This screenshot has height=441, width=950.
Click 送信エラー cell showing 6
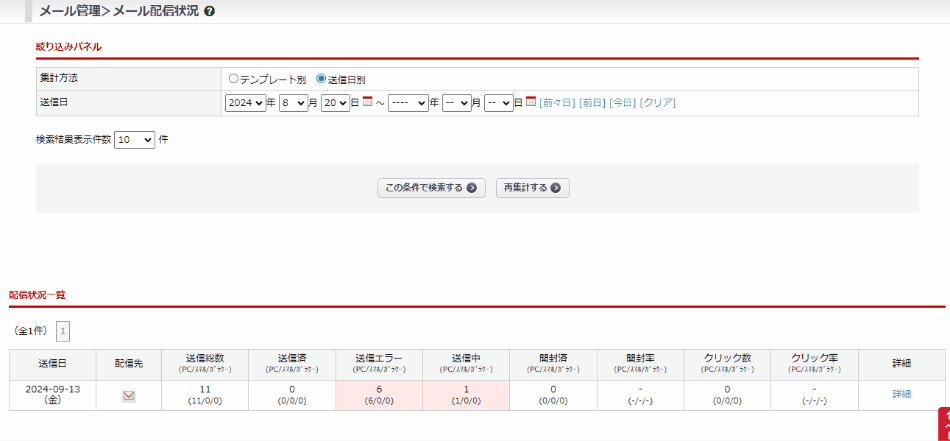tap(379, 395)
